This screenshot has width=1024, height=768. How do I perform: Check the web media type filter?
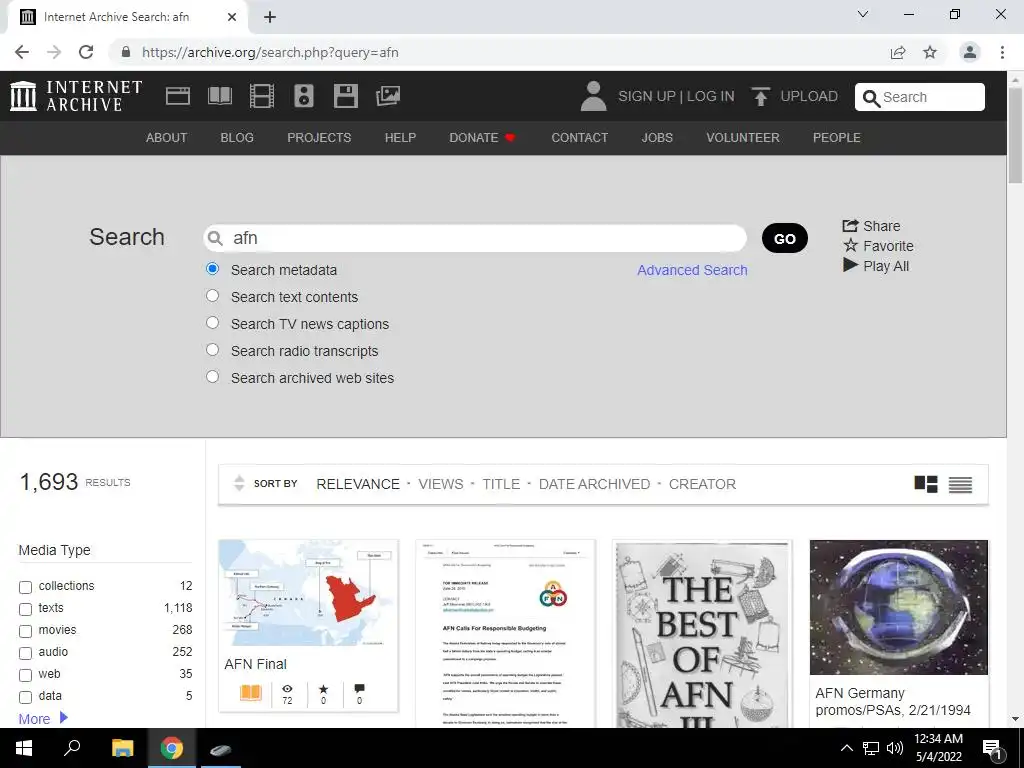25,675
